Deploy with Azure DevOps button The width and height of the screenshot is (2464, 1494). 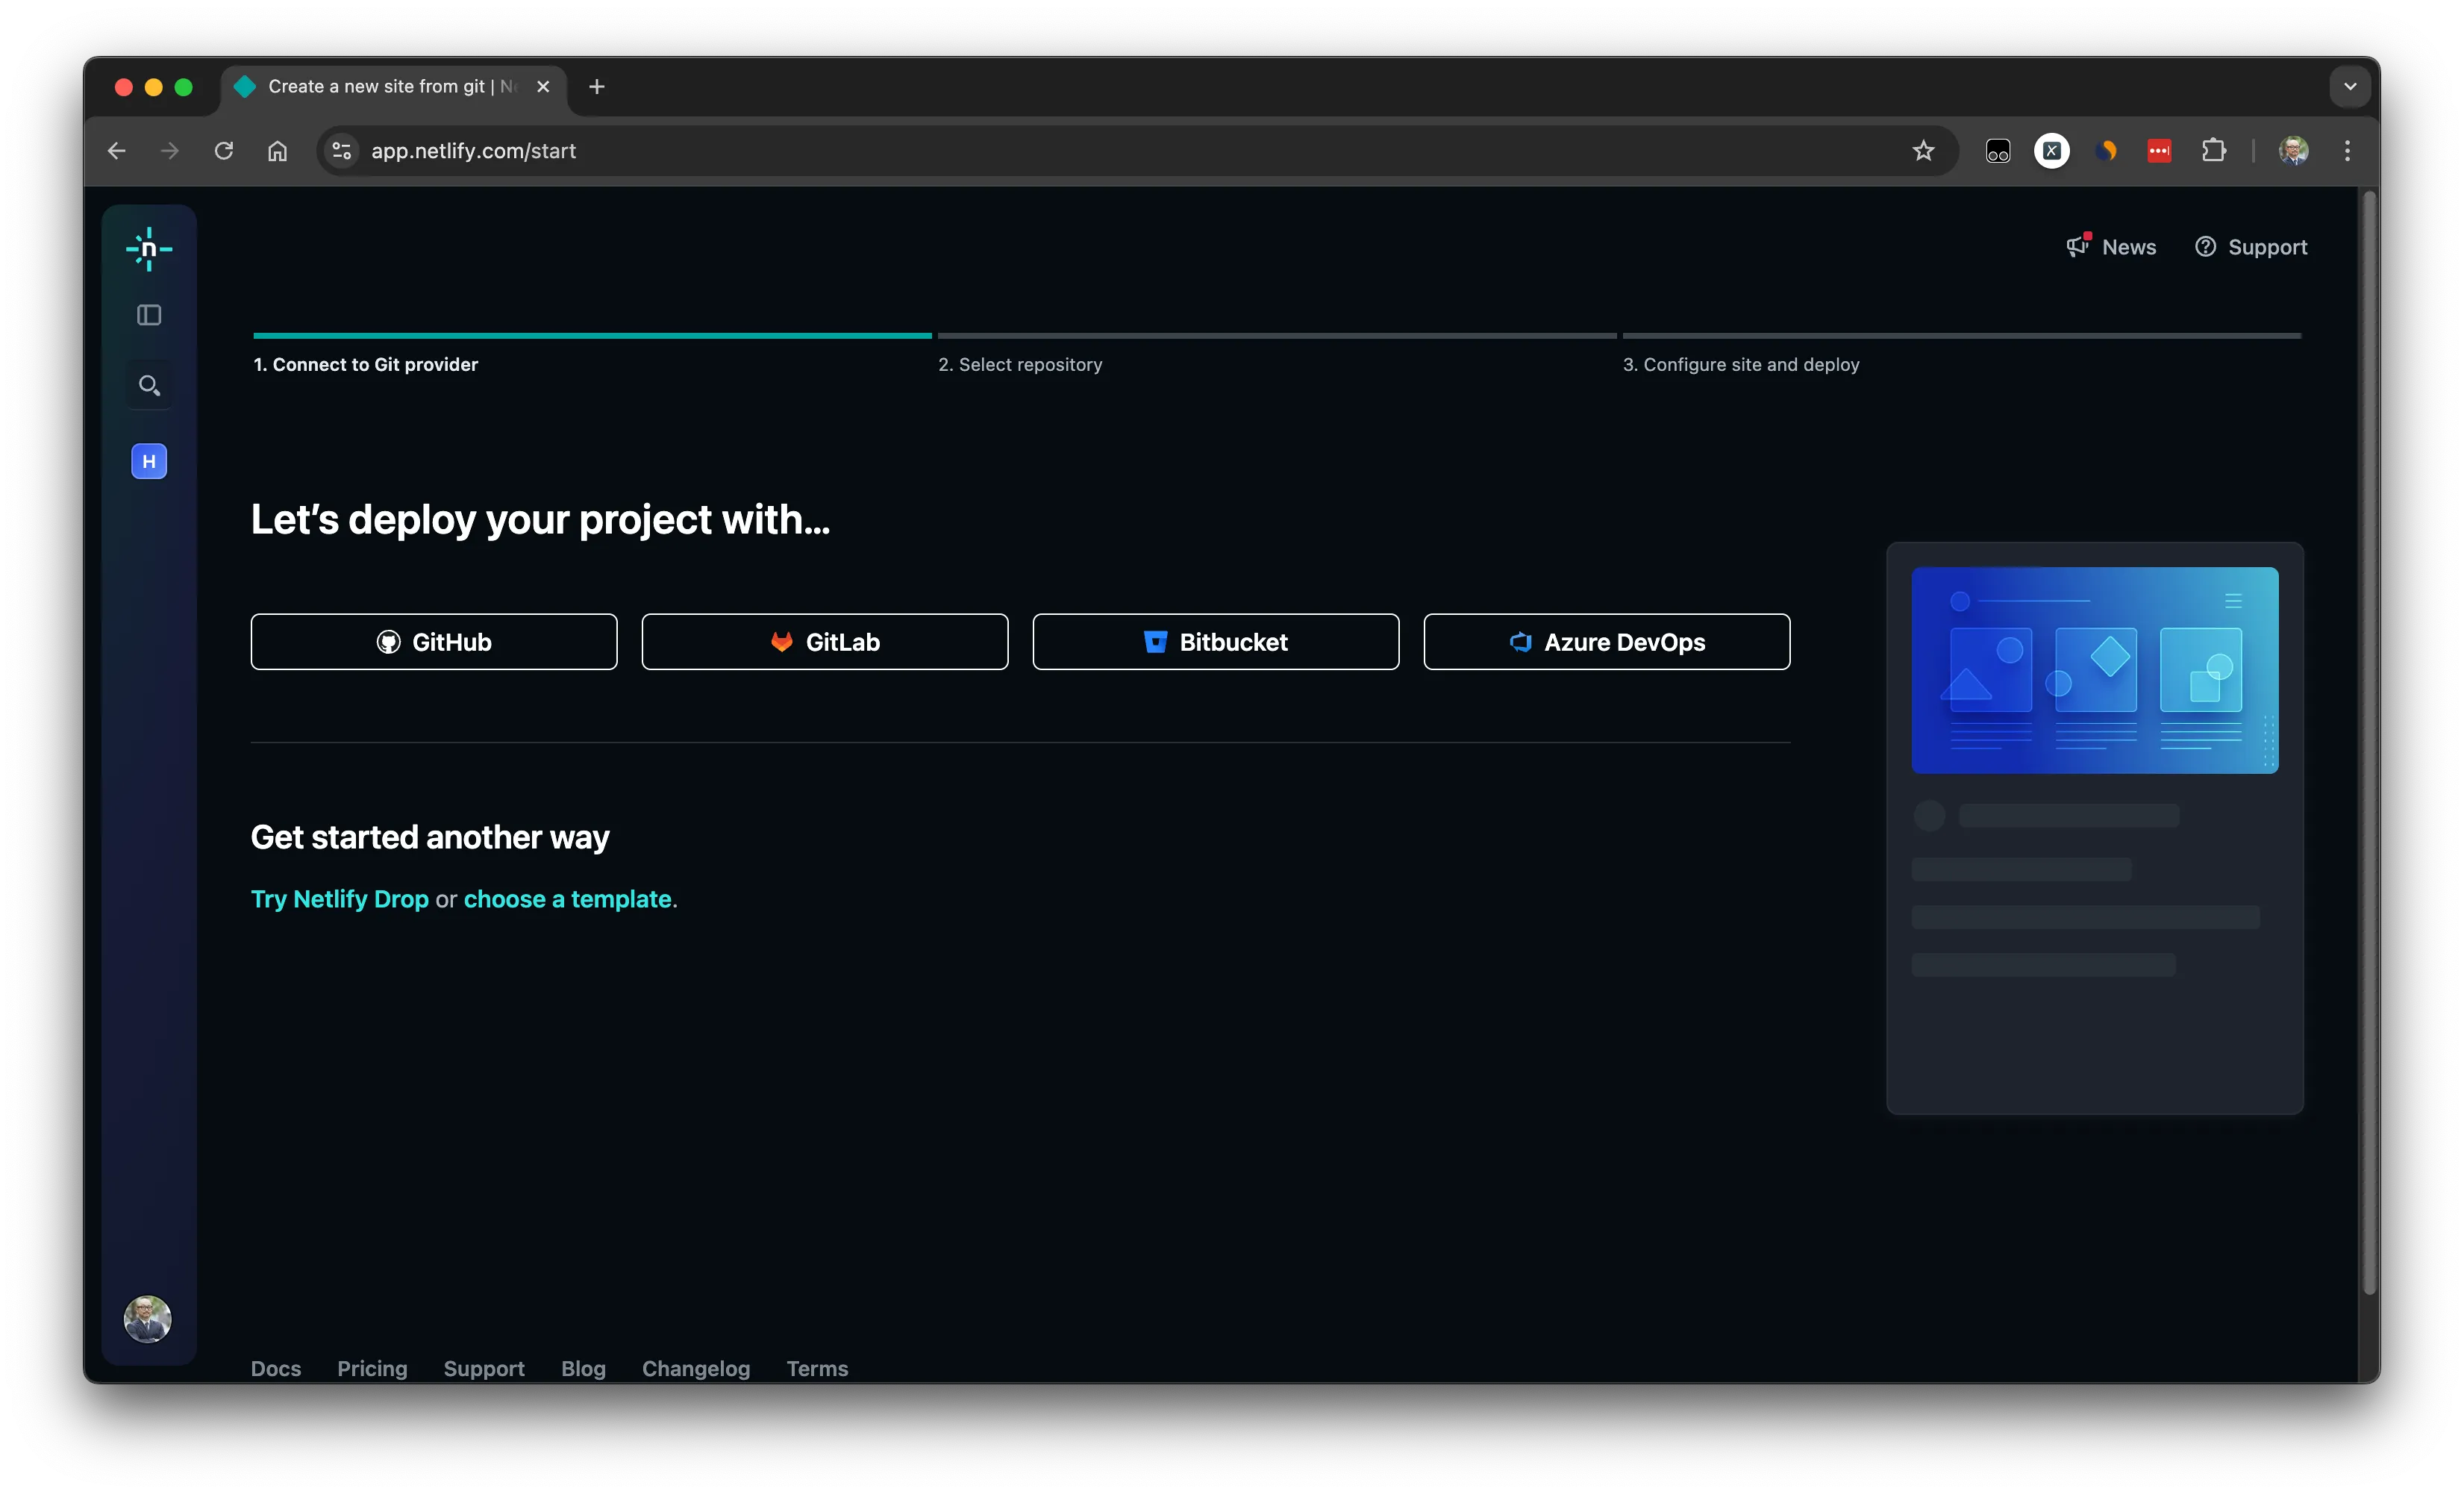click(x=1607, y=642)
